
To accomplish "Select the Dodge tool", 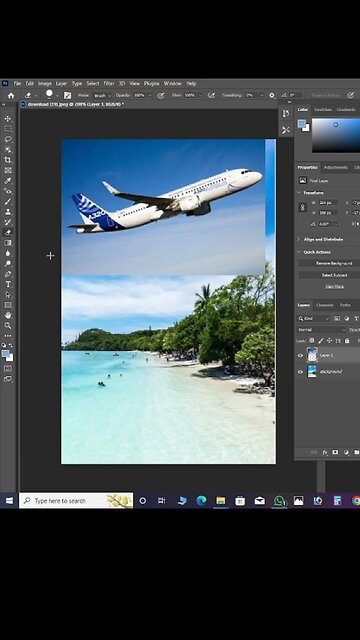I will (x=8, y=264).
